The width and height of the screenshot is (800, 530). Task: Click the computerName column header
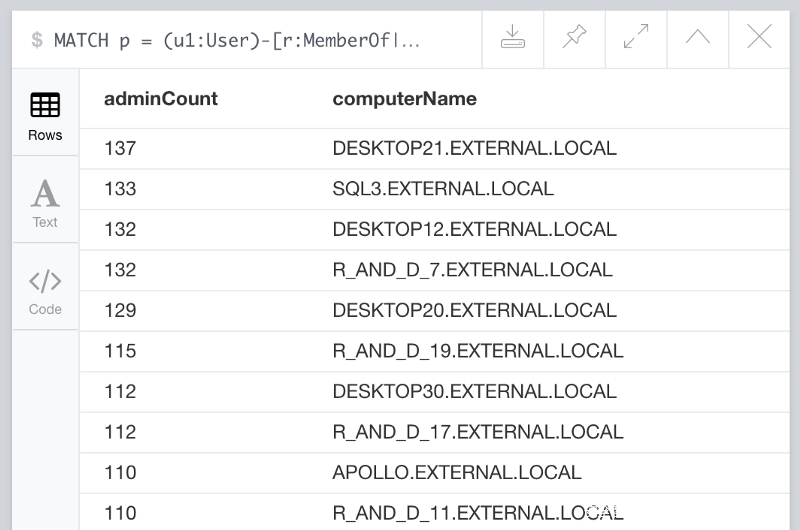[x=404, y=99]
